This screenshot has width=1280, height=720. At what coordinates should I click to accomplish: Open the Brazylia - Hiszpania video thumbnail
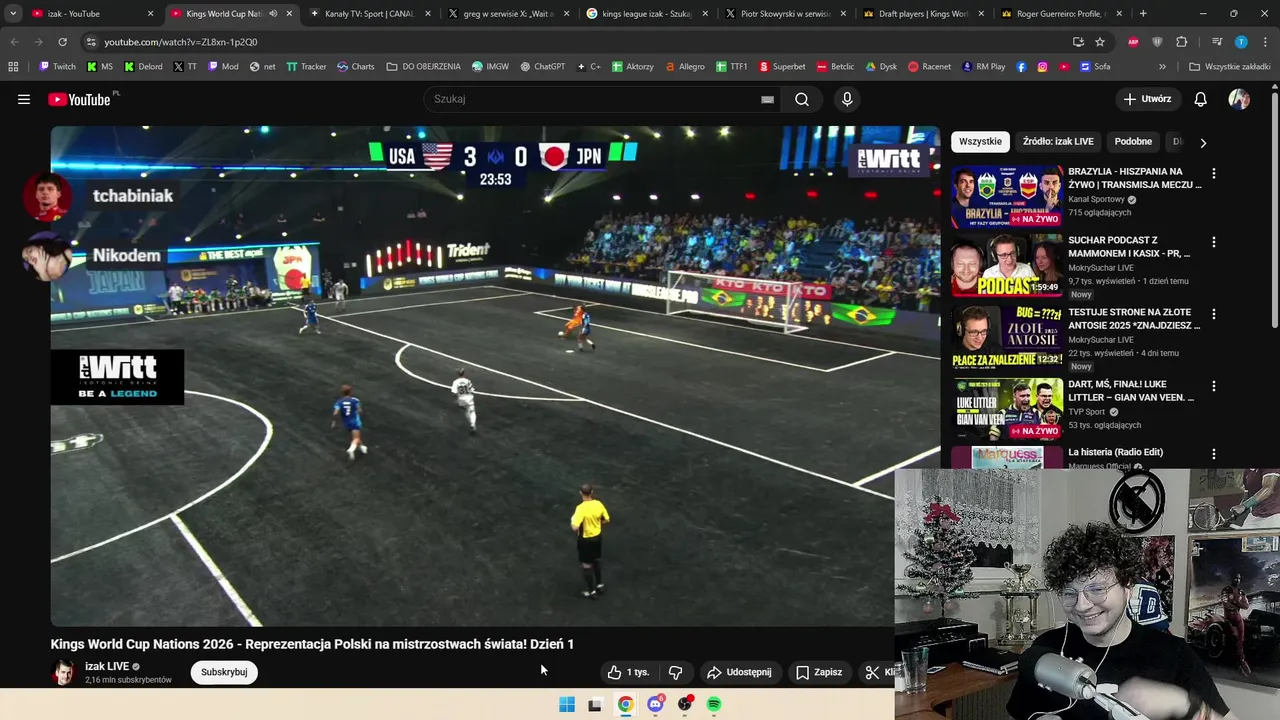pyautogui.click(x=1007, y=197)
